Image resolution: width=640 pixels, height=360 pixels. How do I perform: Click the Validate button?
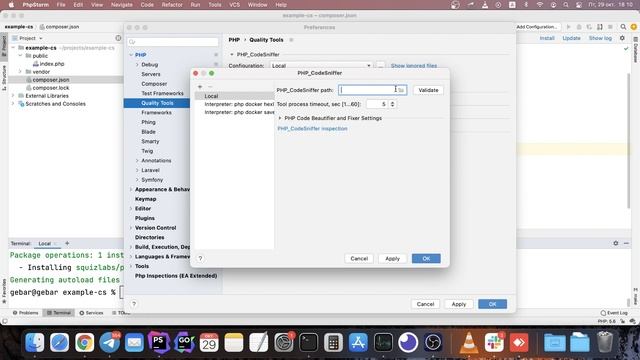click(428, 90)
